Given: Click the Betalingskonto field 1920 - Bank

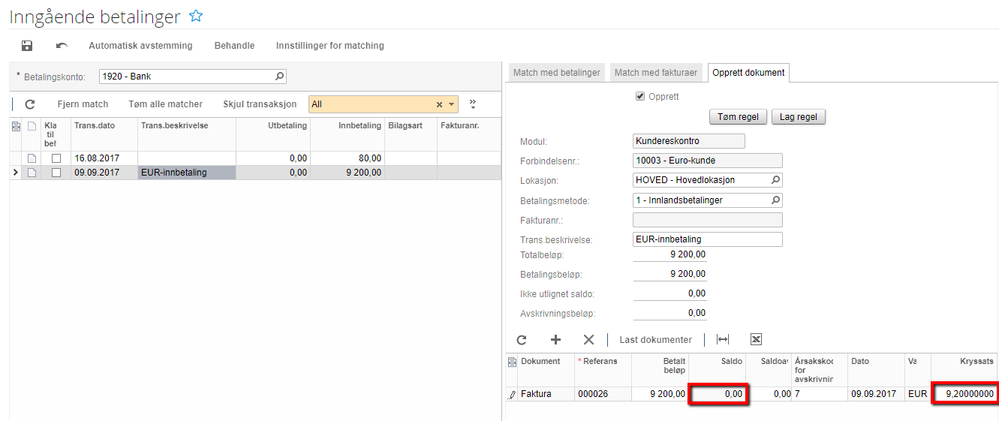Looking at the screenshot, I should pyautogui.click(x=192, y=76).
